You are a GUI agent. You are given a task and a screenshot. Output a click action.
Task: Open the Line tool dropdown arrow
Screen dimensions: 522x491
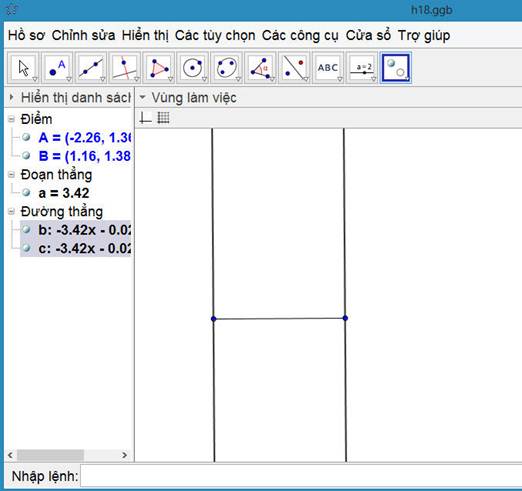click(x=103, y=79)
